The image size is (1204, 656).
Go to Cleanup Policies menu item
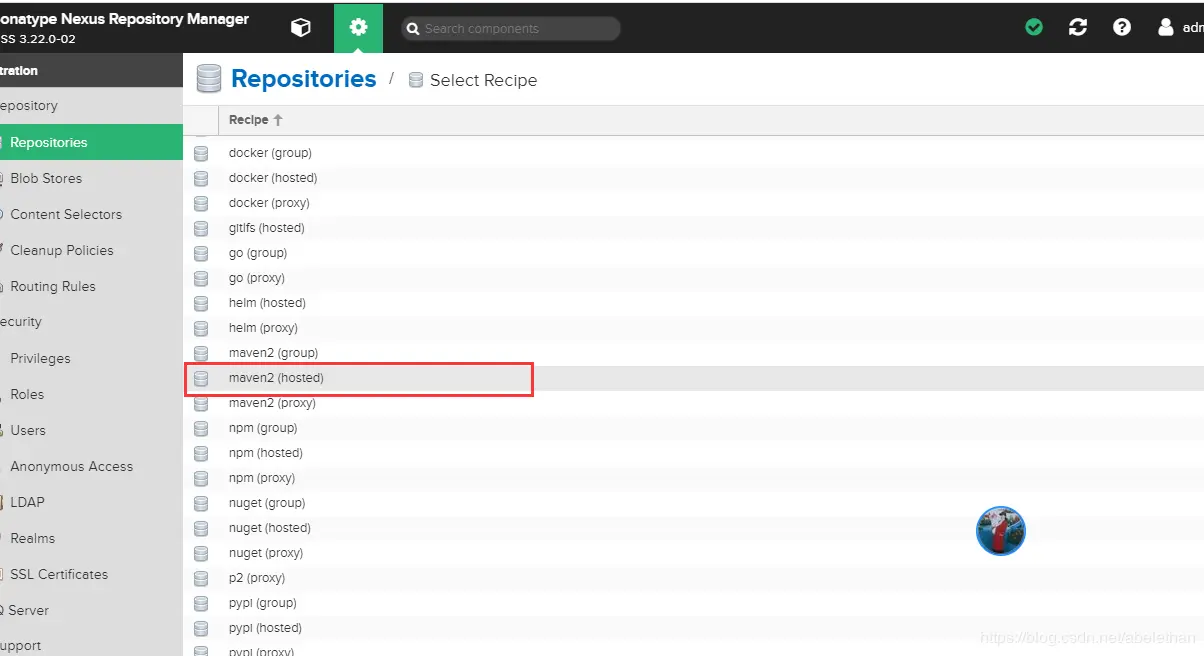tap(62, 250)
